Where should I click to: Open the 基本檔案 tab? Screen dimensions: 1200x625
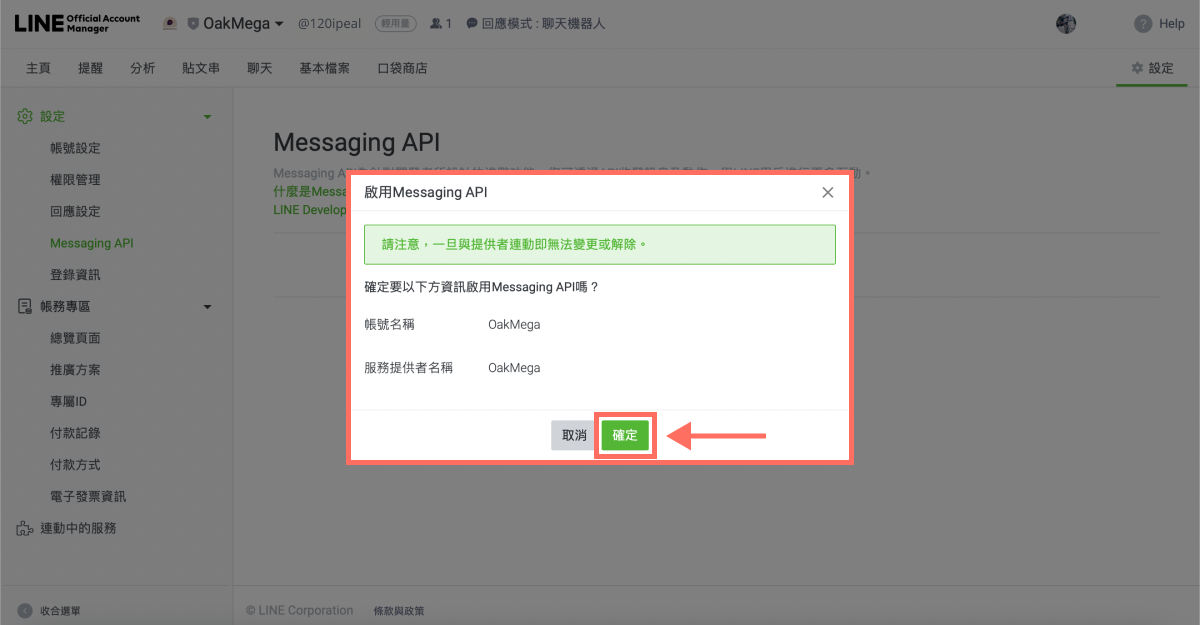[x=324, y=68]
